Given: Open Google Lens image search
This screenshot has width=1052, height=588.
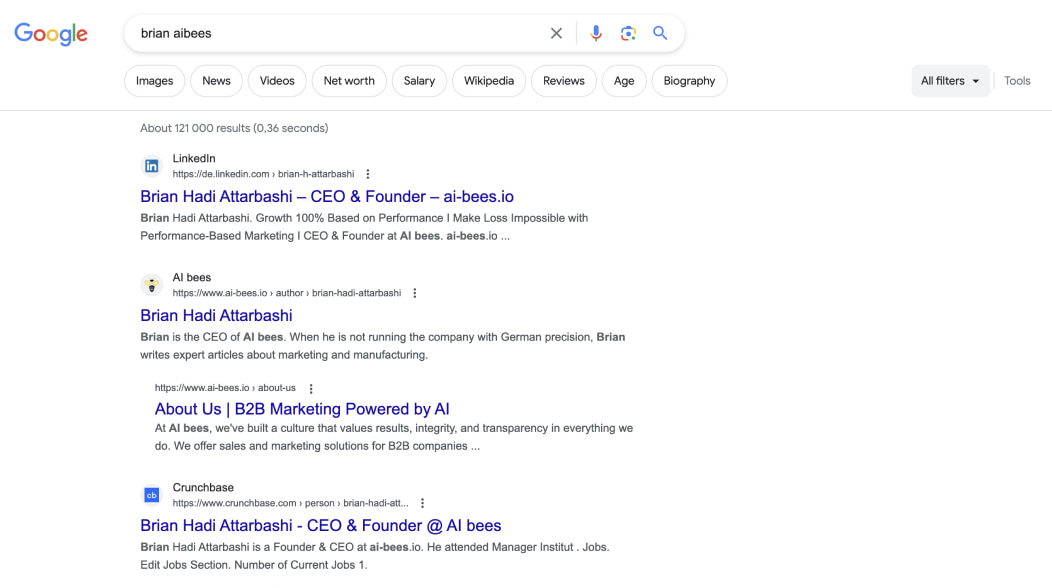Looking at the screenshot, I should 628,33.
